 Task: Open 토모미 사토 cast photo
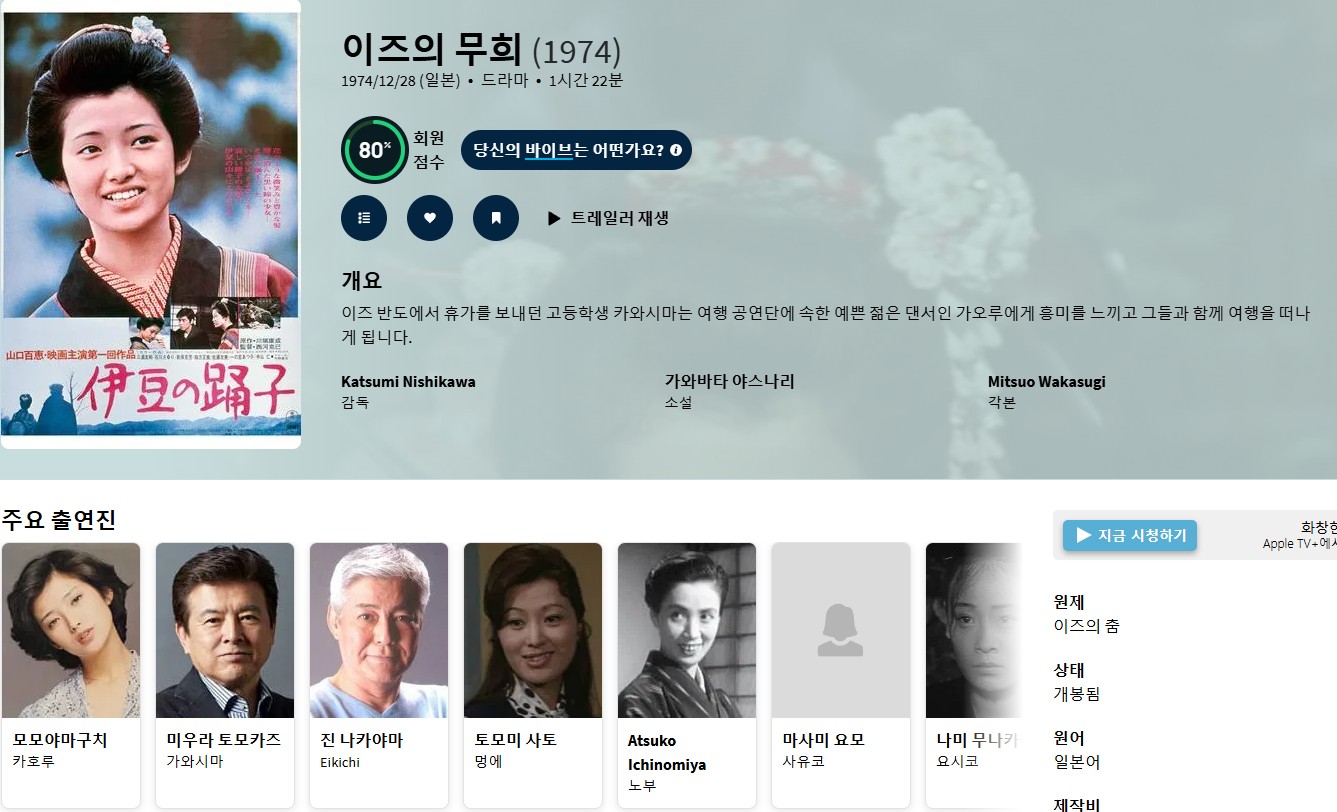[x=533, y=630]
